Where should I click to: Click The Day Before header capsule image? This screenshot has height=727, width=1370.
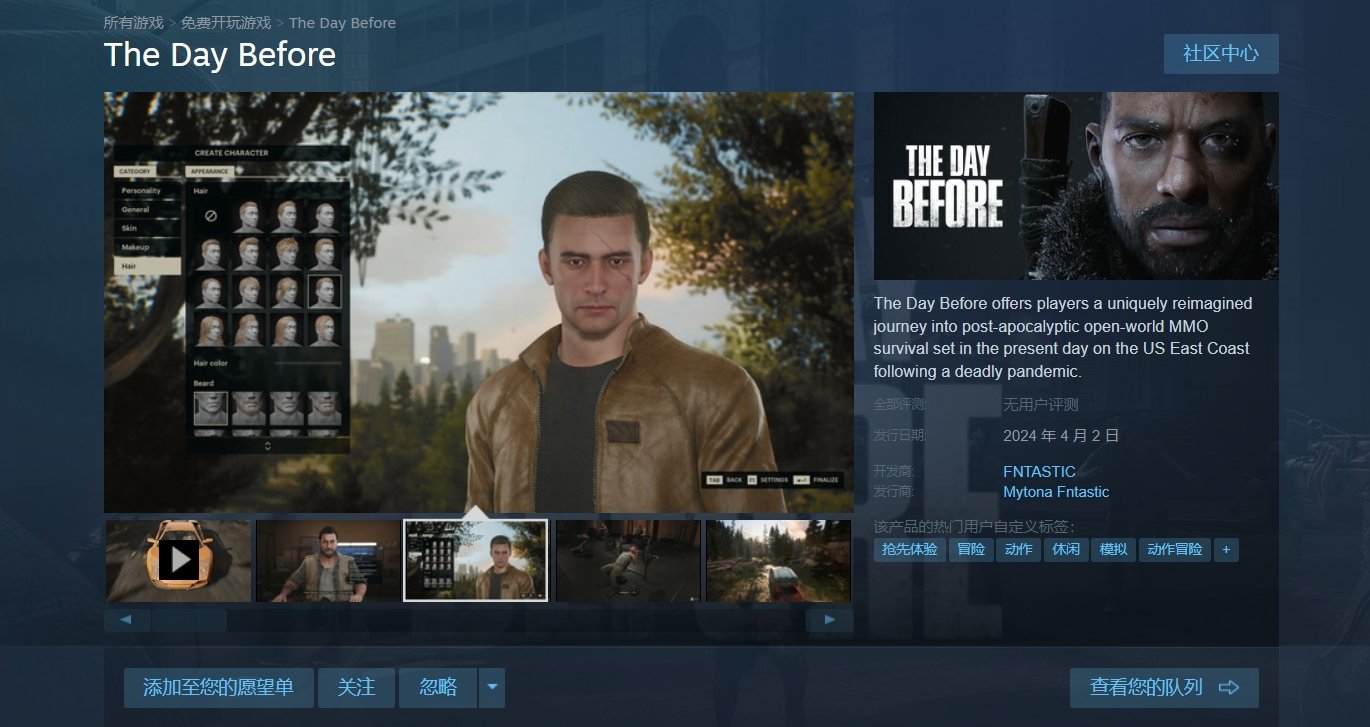(x=1076, y=186)
